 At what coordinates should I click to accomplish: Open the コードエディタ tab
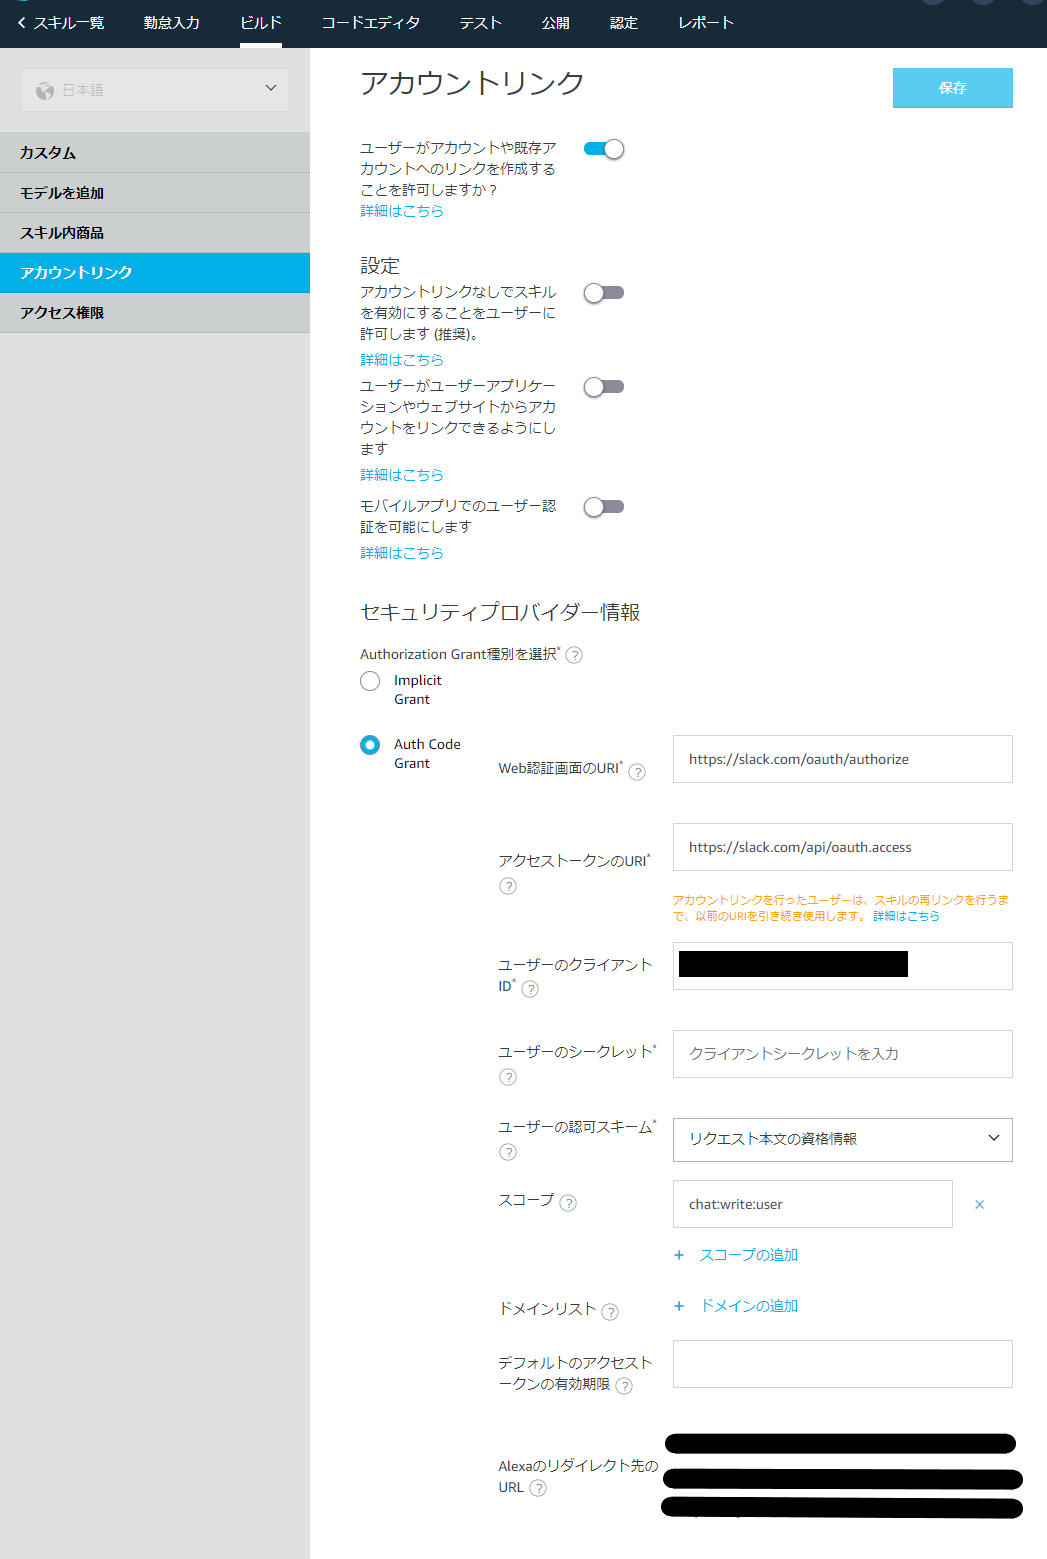pos(370,23)
